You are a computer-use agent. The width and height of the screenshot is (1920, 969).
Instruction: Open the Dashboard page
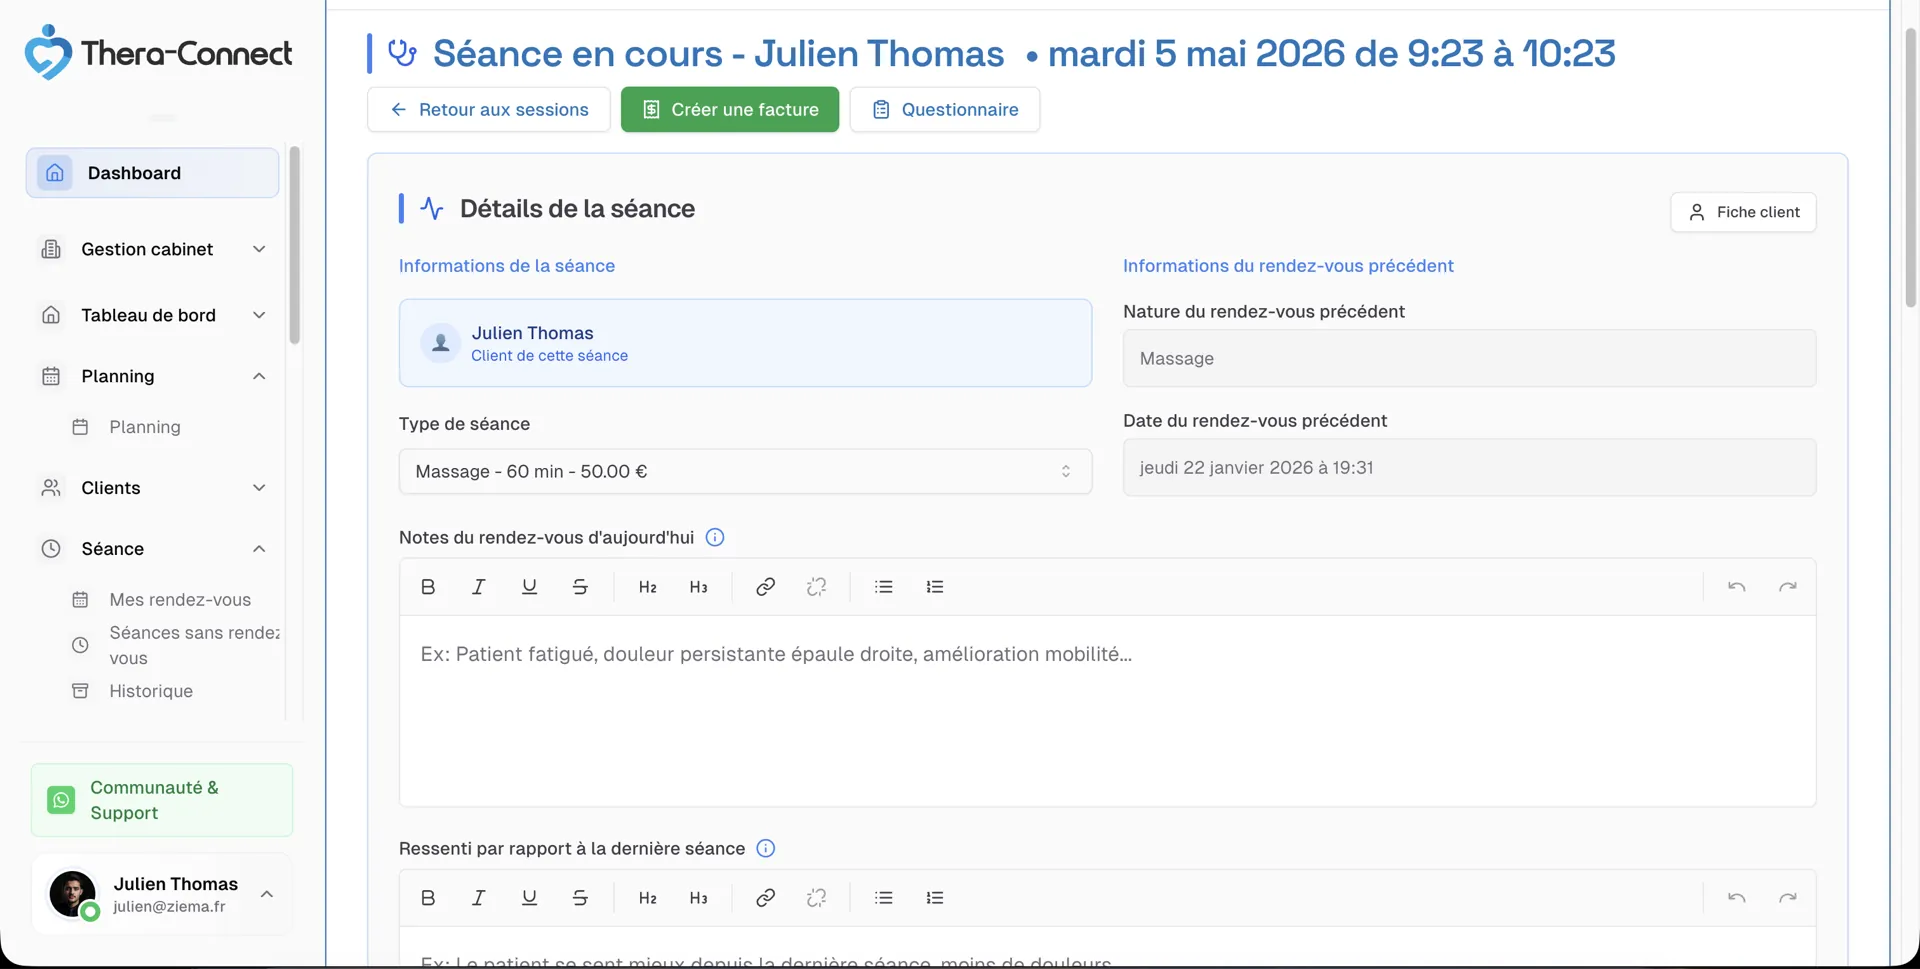pos(152,173)
